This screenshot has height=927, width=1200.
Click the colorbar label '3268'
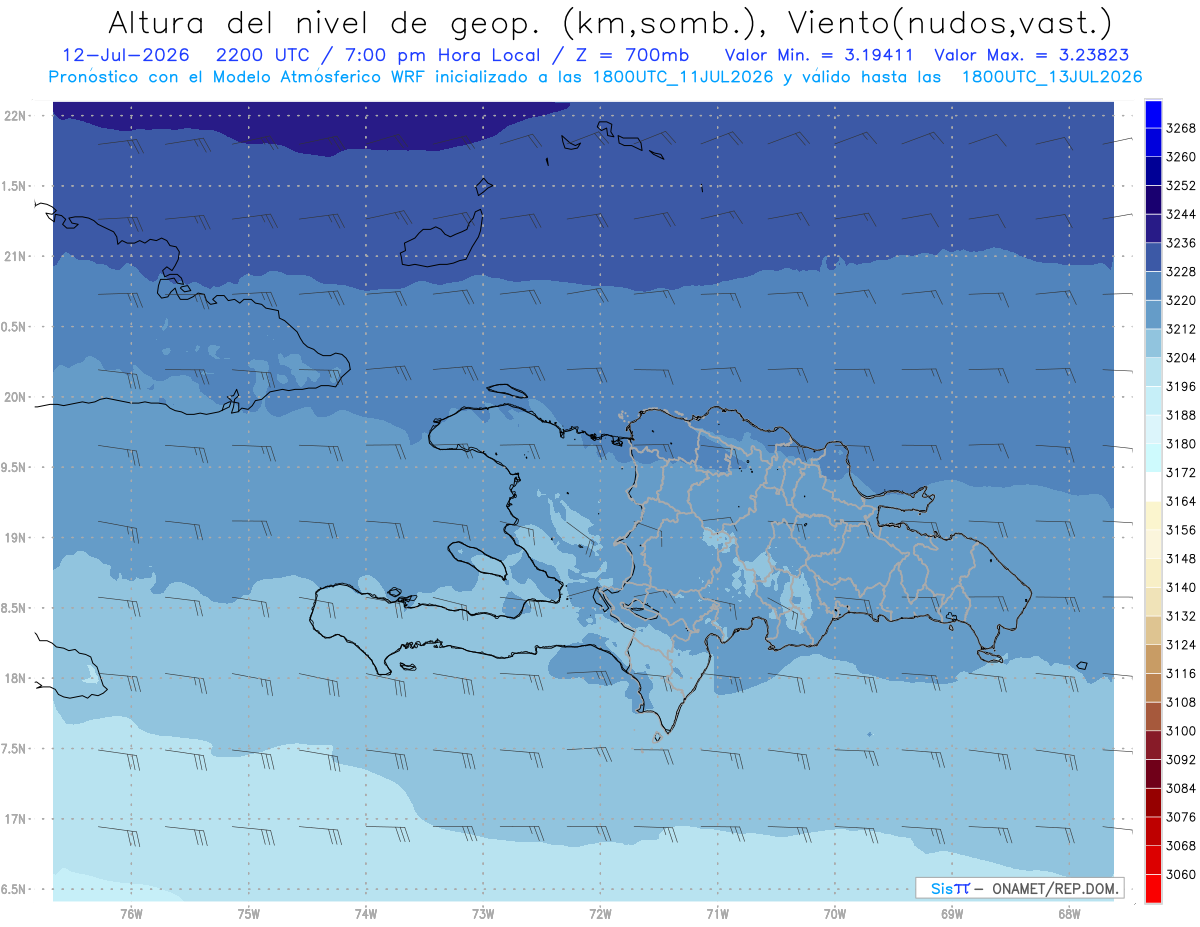(x=1181, y=128)
